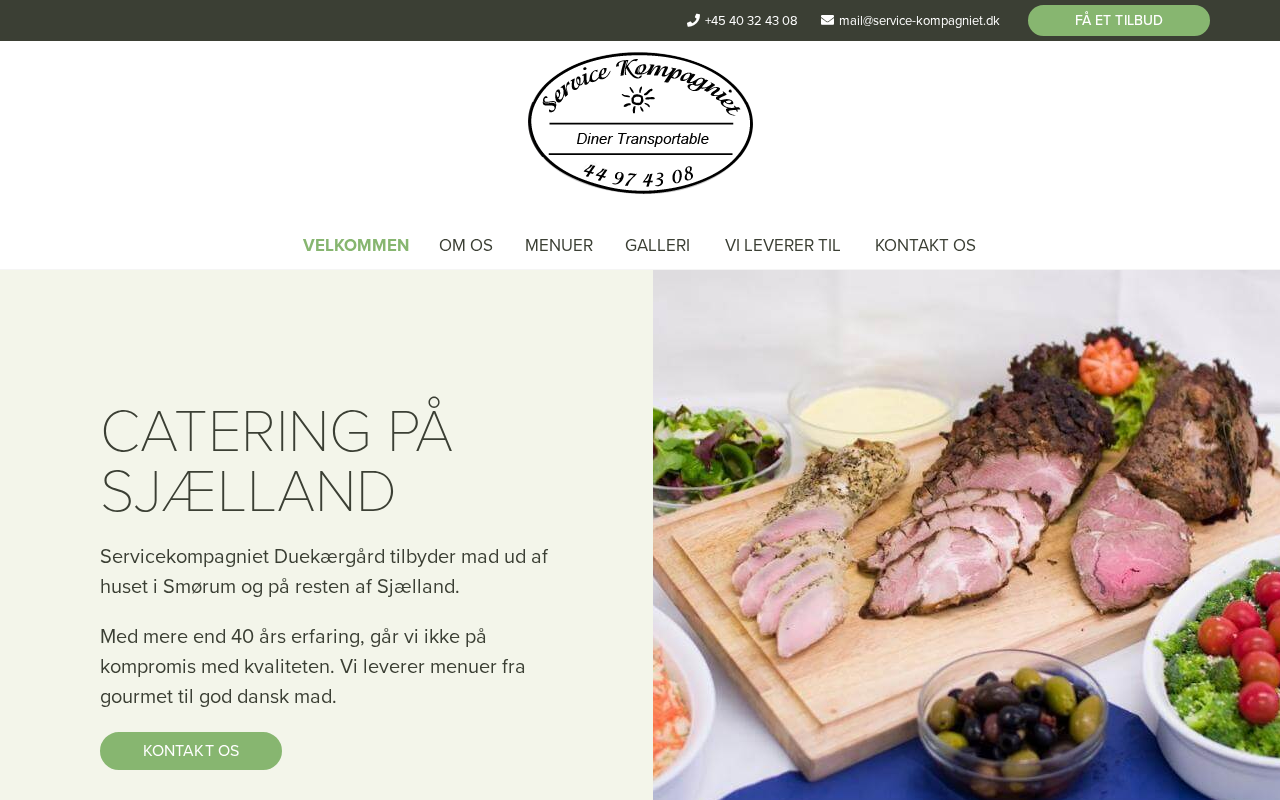Image resolution: width=1280 pixels, height=800 pixels.
Task: Call the number +45 40 32 43 08
Action: 751,21
